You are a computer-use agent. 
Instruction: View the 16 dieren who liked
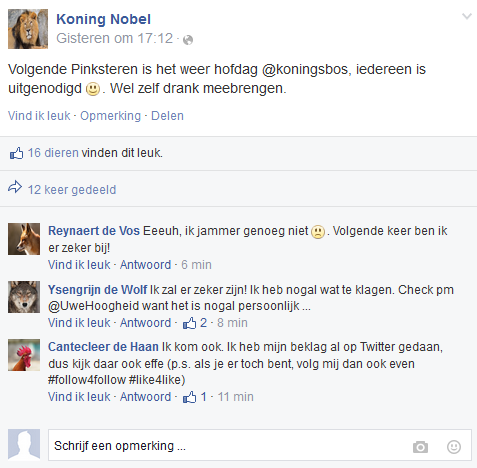click(x=53, y=153)
